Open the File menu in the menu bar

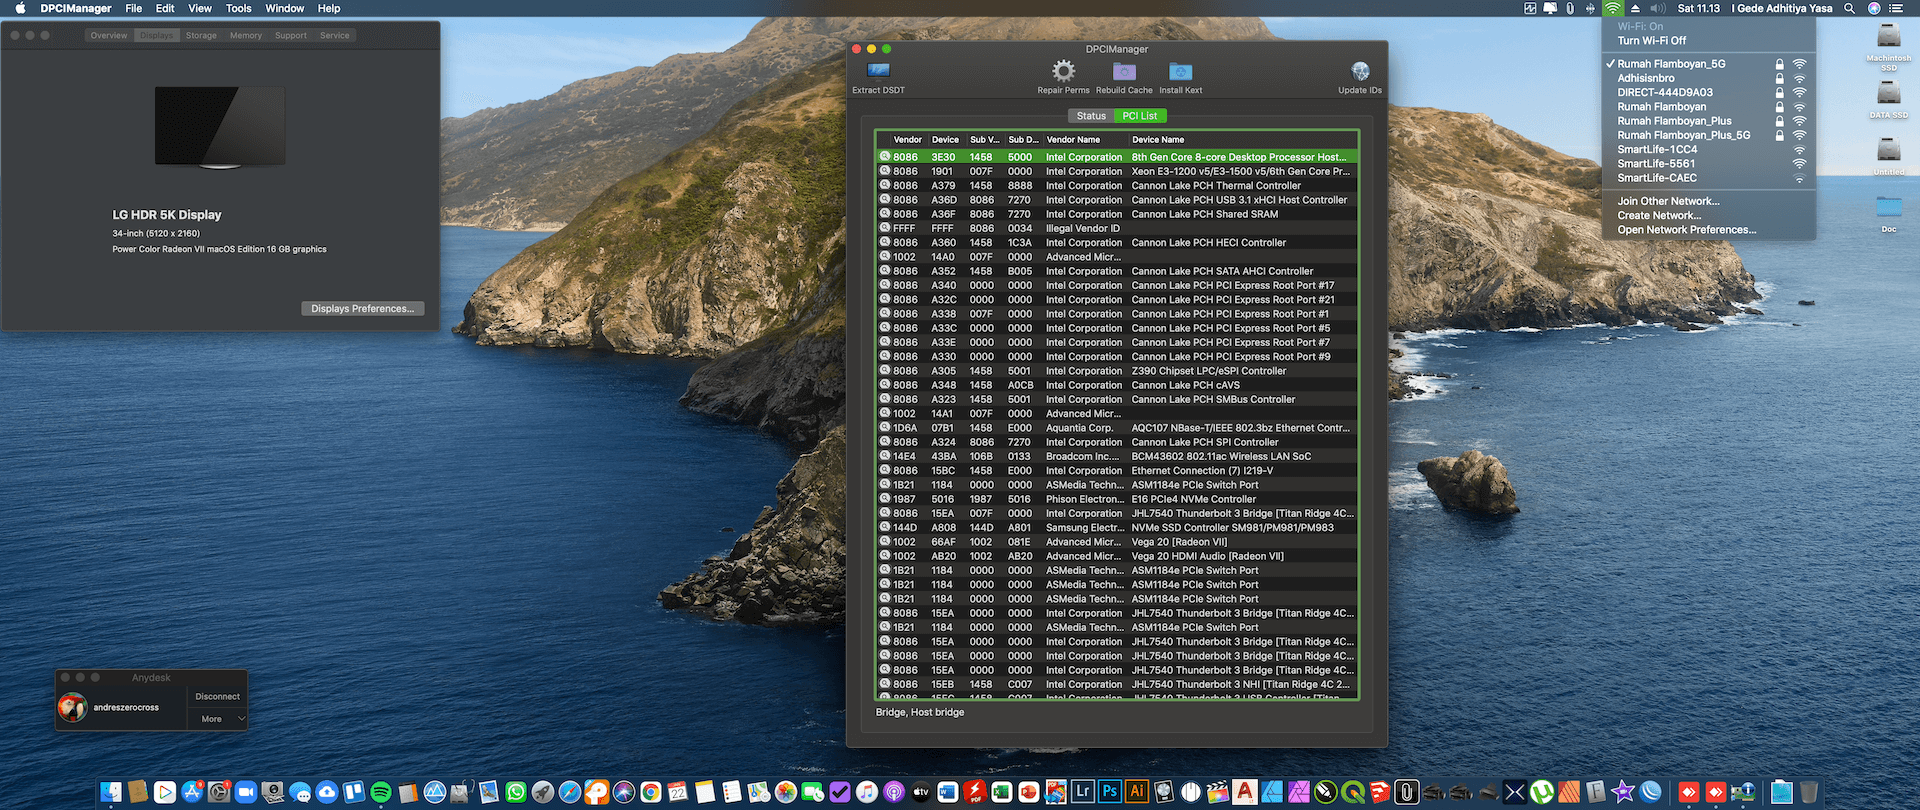point(133,8)
